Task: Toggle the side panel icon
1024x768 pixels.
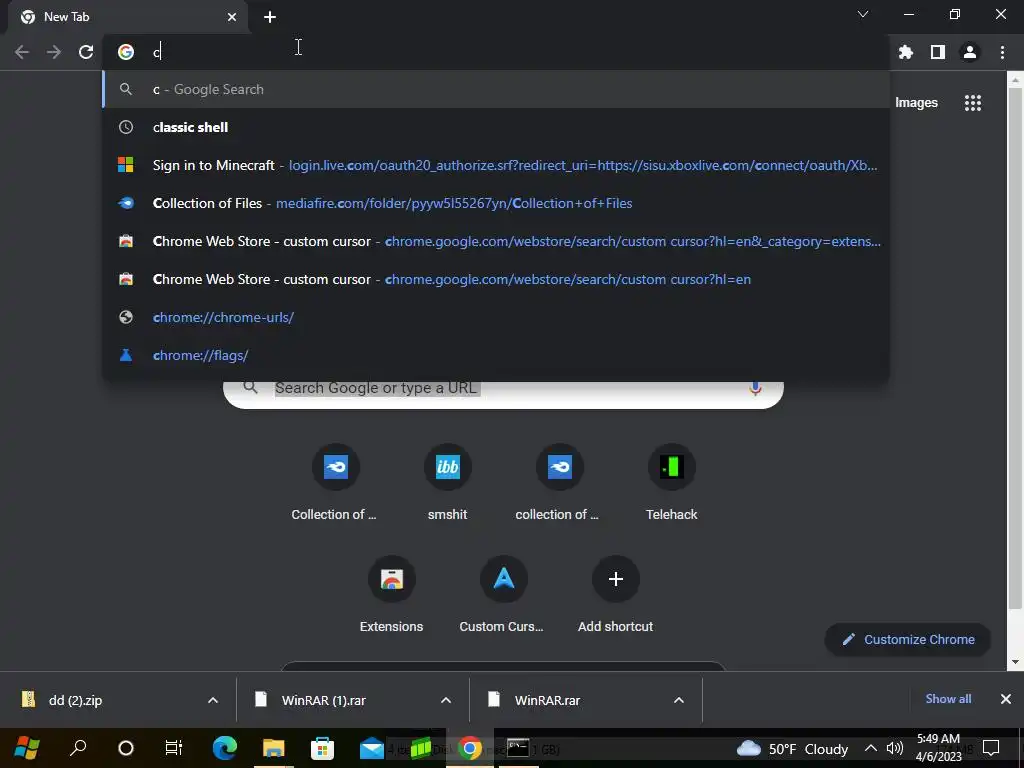Action: click(938, 52)
